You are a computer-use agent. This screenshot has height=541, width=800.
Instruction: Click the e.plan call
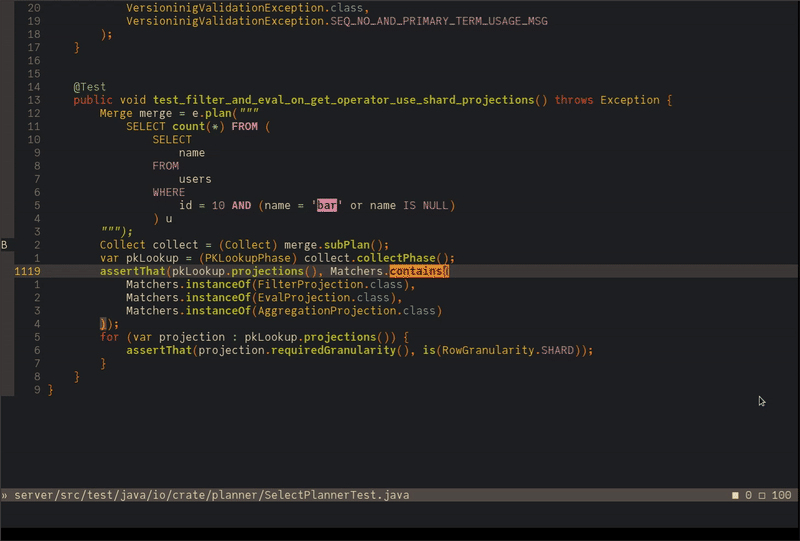[212, 113]
